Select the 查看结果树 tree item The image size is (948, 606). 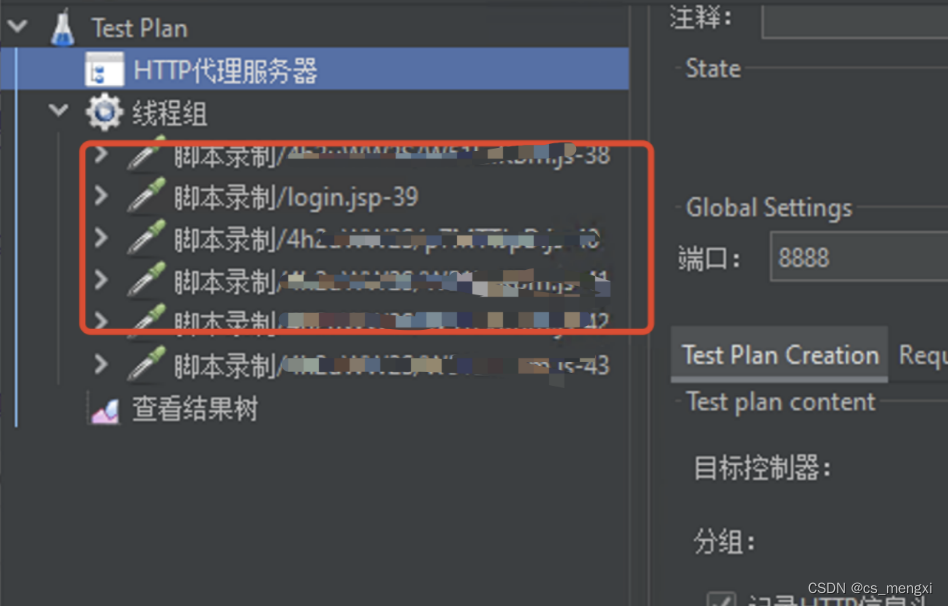[195, 409]
